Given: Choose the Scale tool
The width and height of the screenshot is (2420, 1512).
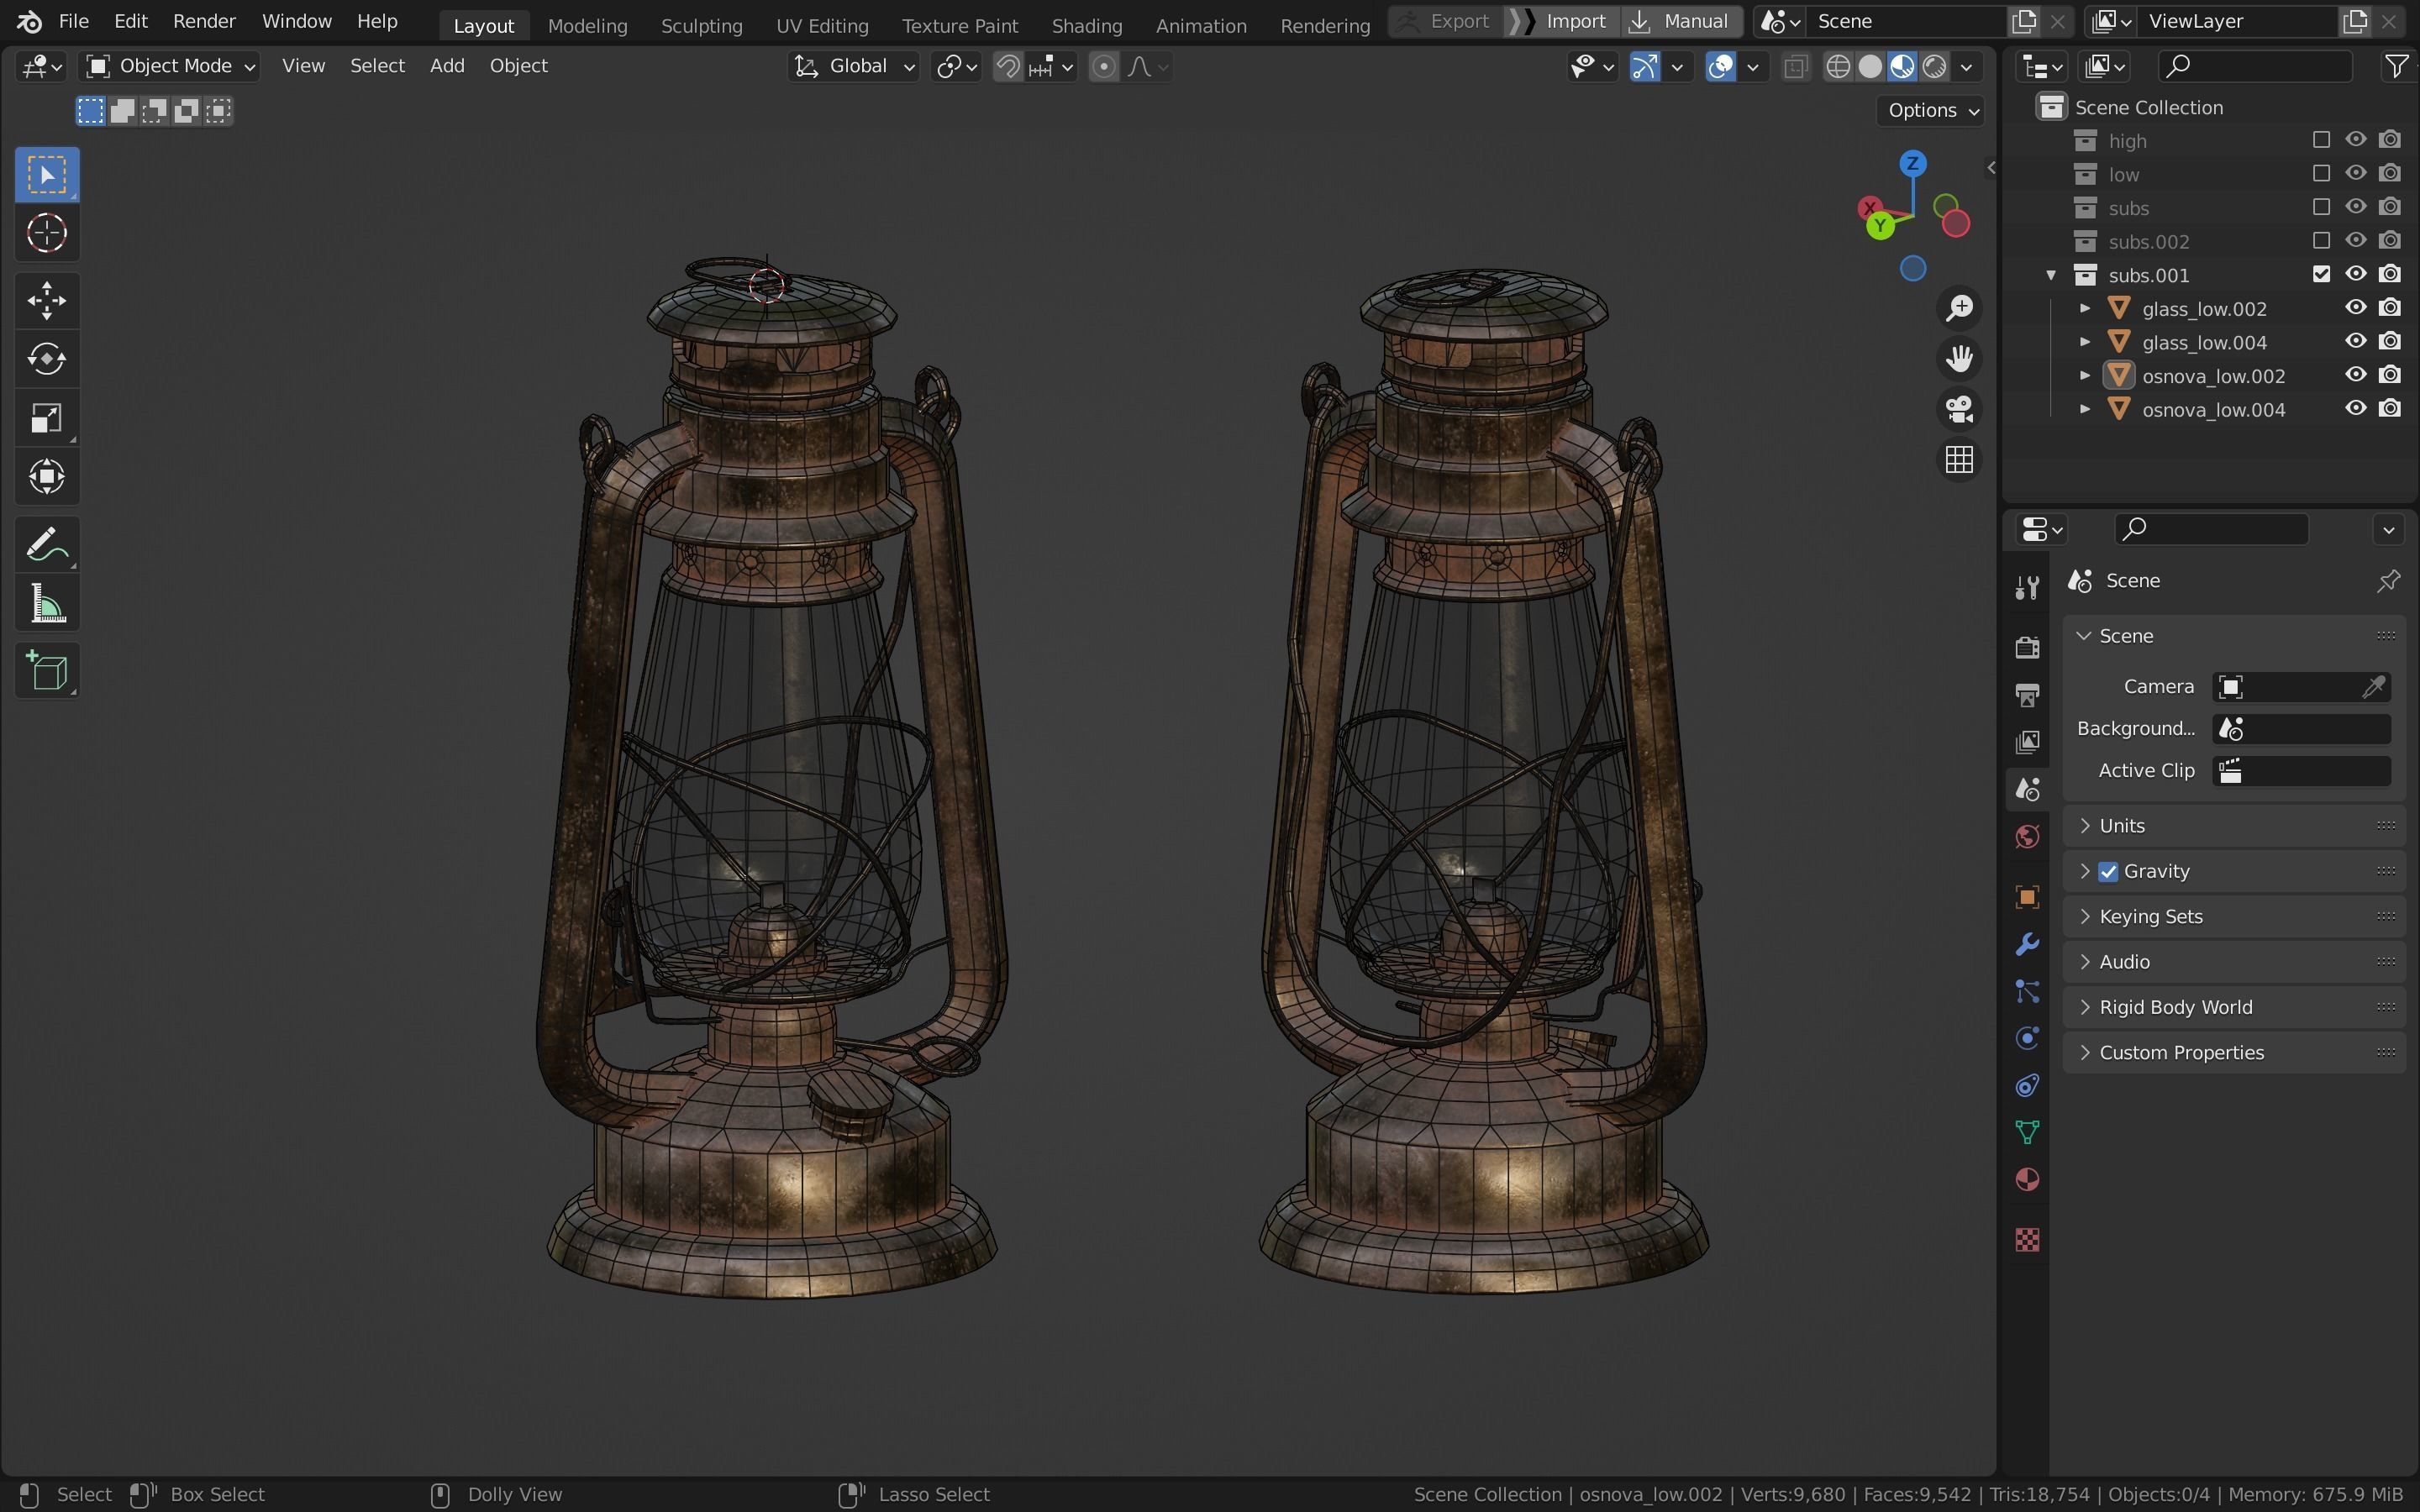Looking at the screenshot, I should [x=47, y=417].
